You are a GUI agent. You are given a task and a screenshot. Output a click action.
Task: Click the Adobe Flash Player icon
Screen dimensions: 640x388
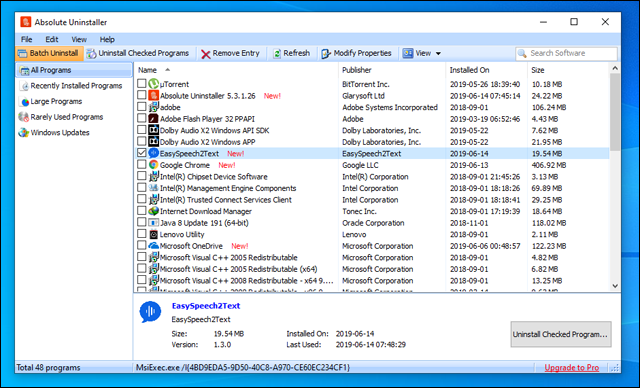pos(153,119)
